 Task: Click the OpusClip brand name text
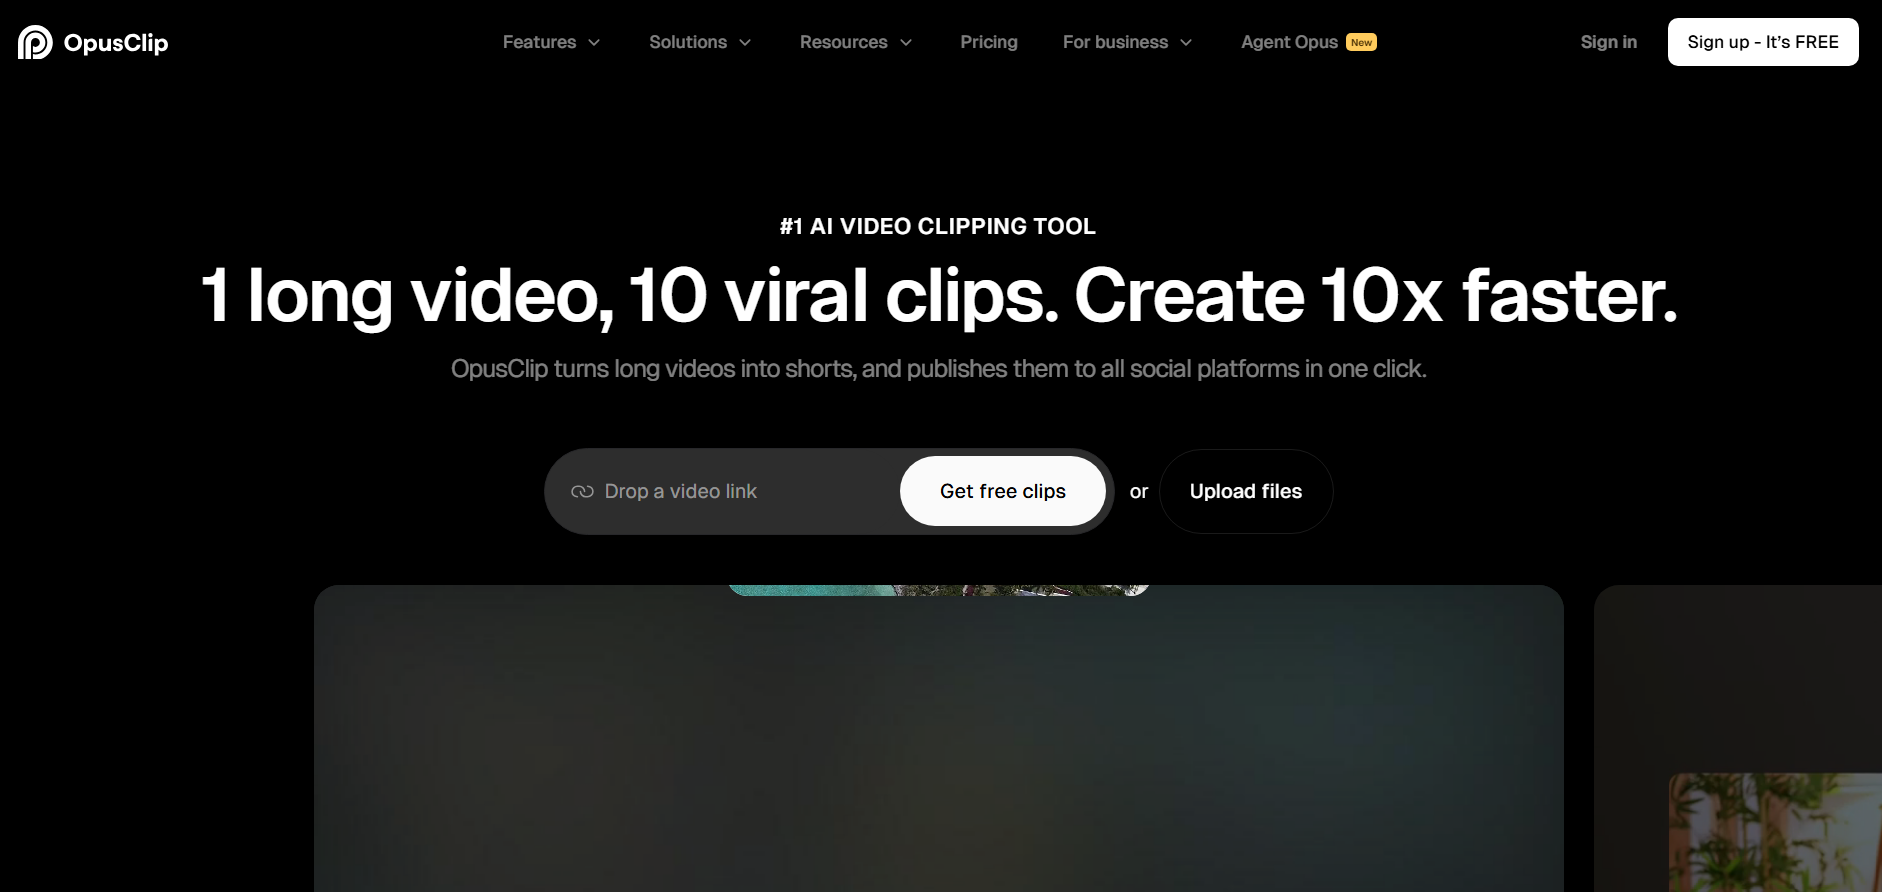tap(116, 43)
